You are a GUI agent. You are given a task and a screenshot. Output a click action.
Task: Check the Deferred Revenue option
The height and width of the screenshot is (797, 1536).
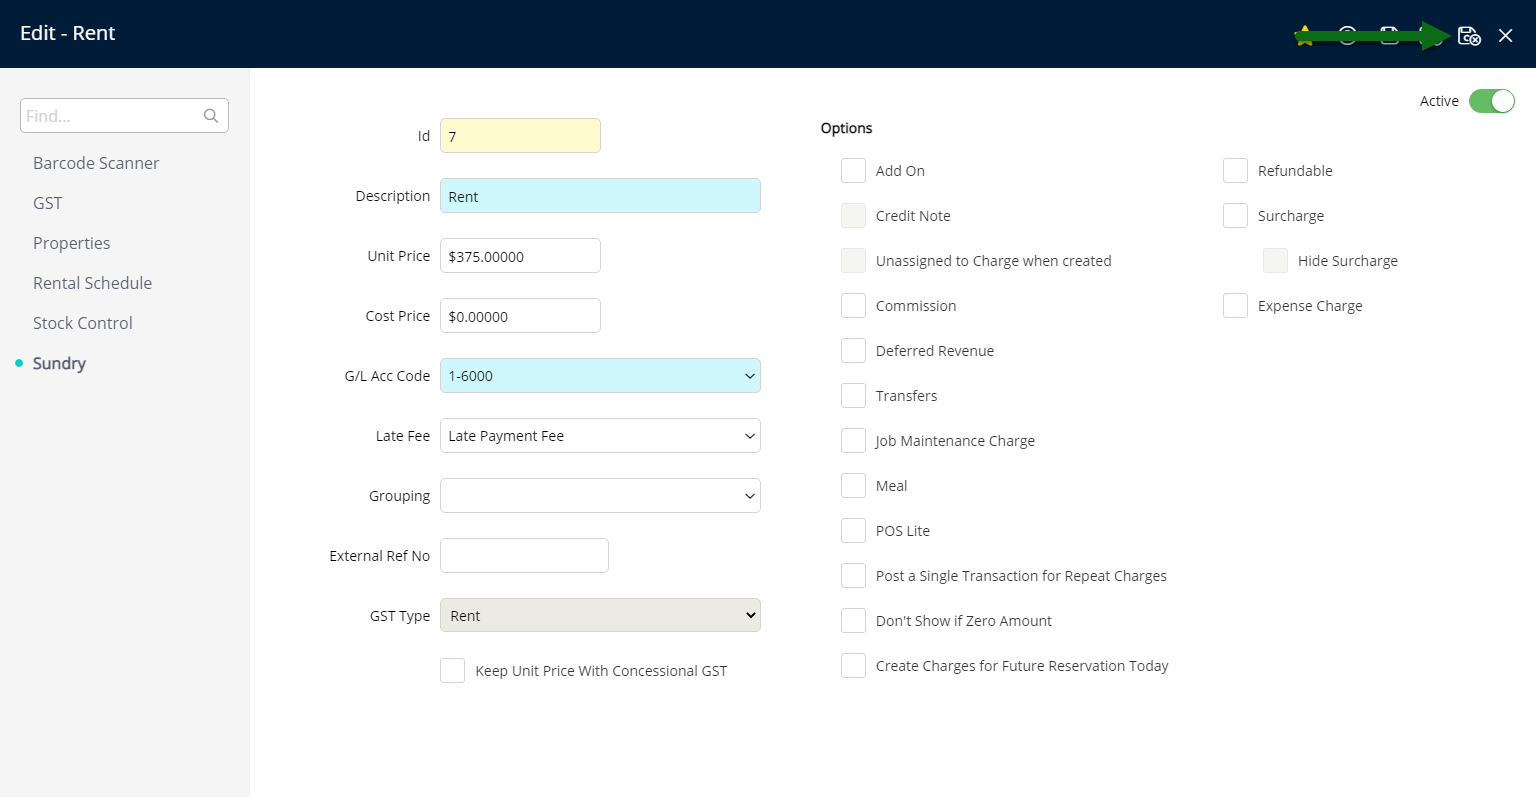[x=853, y=351]
